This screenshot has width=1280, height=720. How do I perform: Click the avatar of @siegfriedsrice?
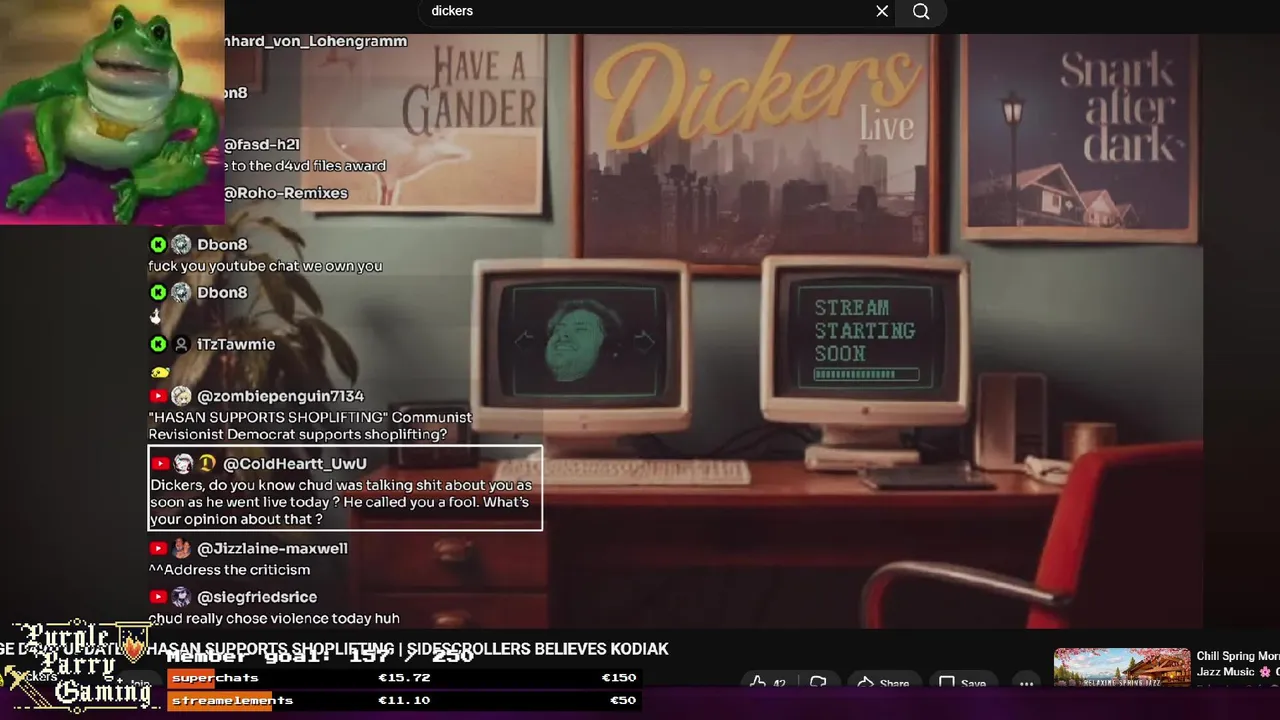pyautogui.click(x=181, y=597)
